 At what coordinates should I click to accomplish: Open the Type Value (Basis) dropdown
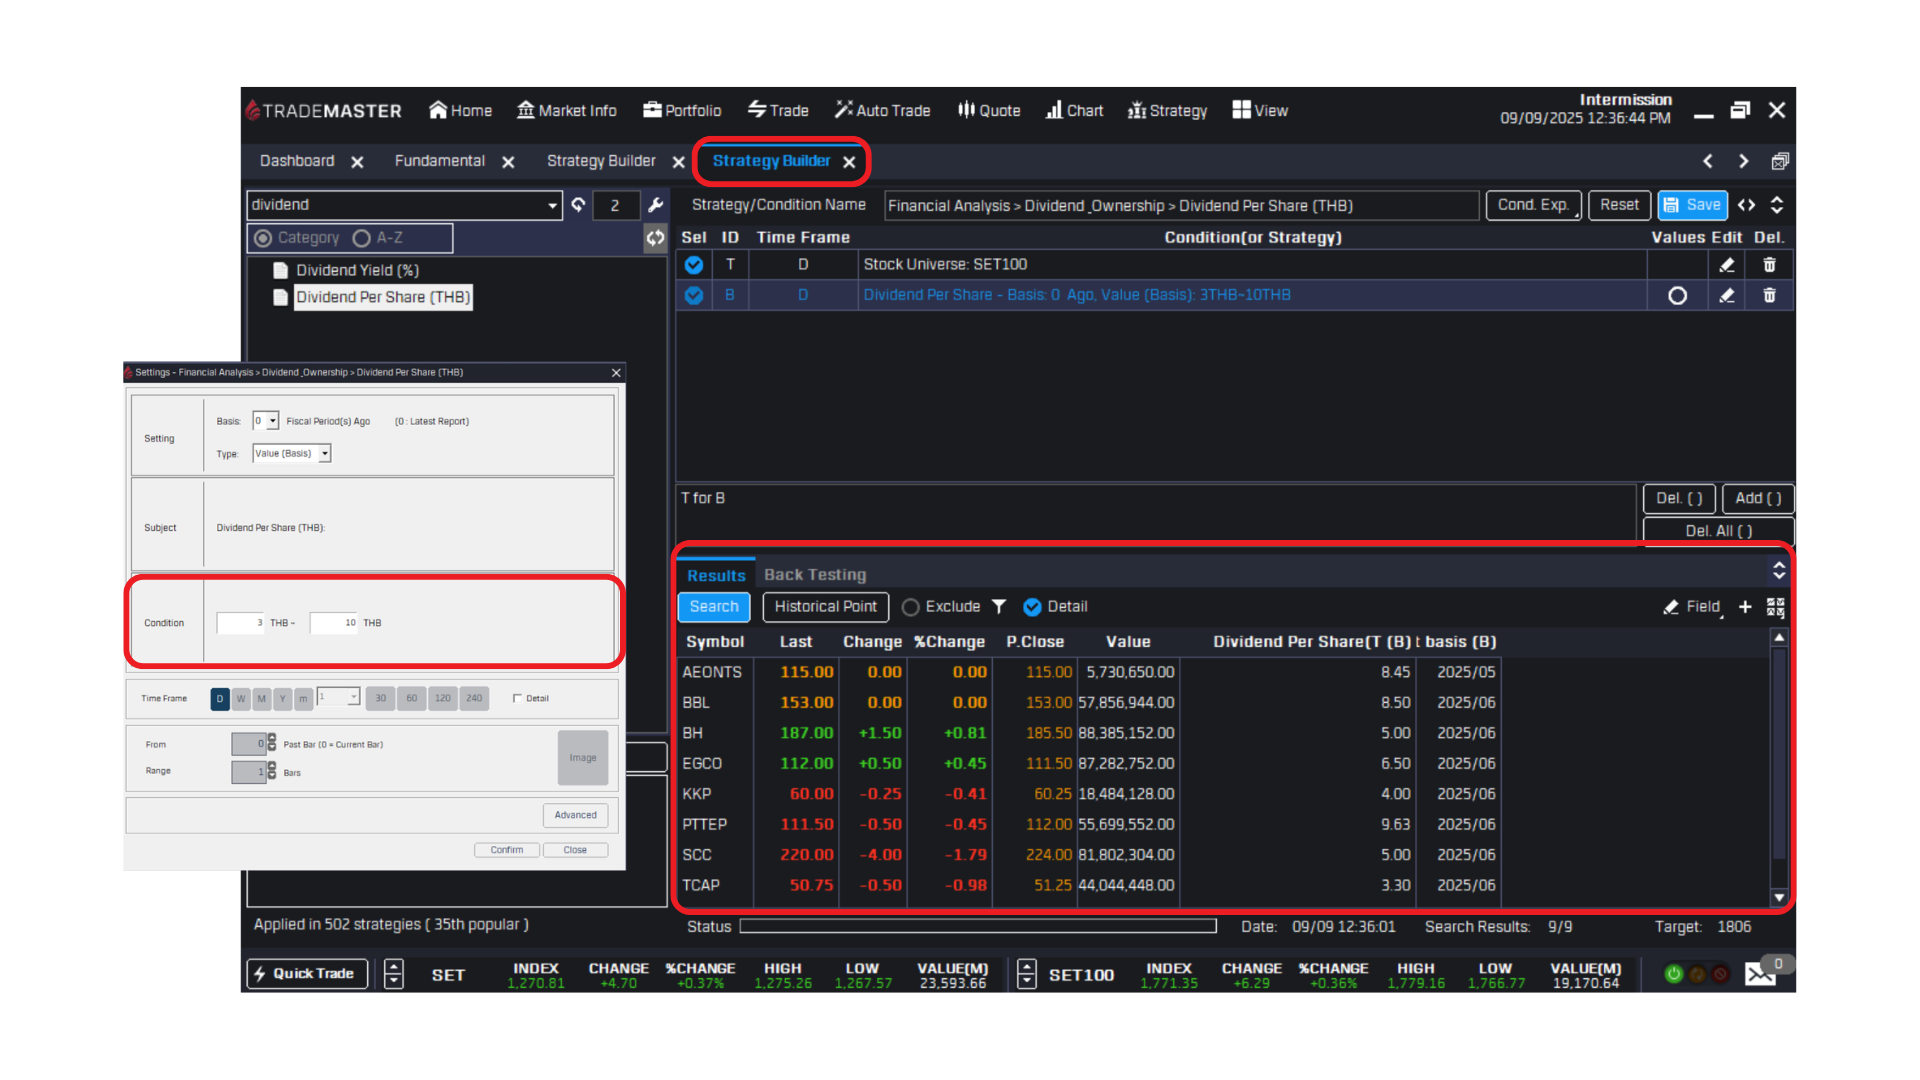(x=325, y=454)
